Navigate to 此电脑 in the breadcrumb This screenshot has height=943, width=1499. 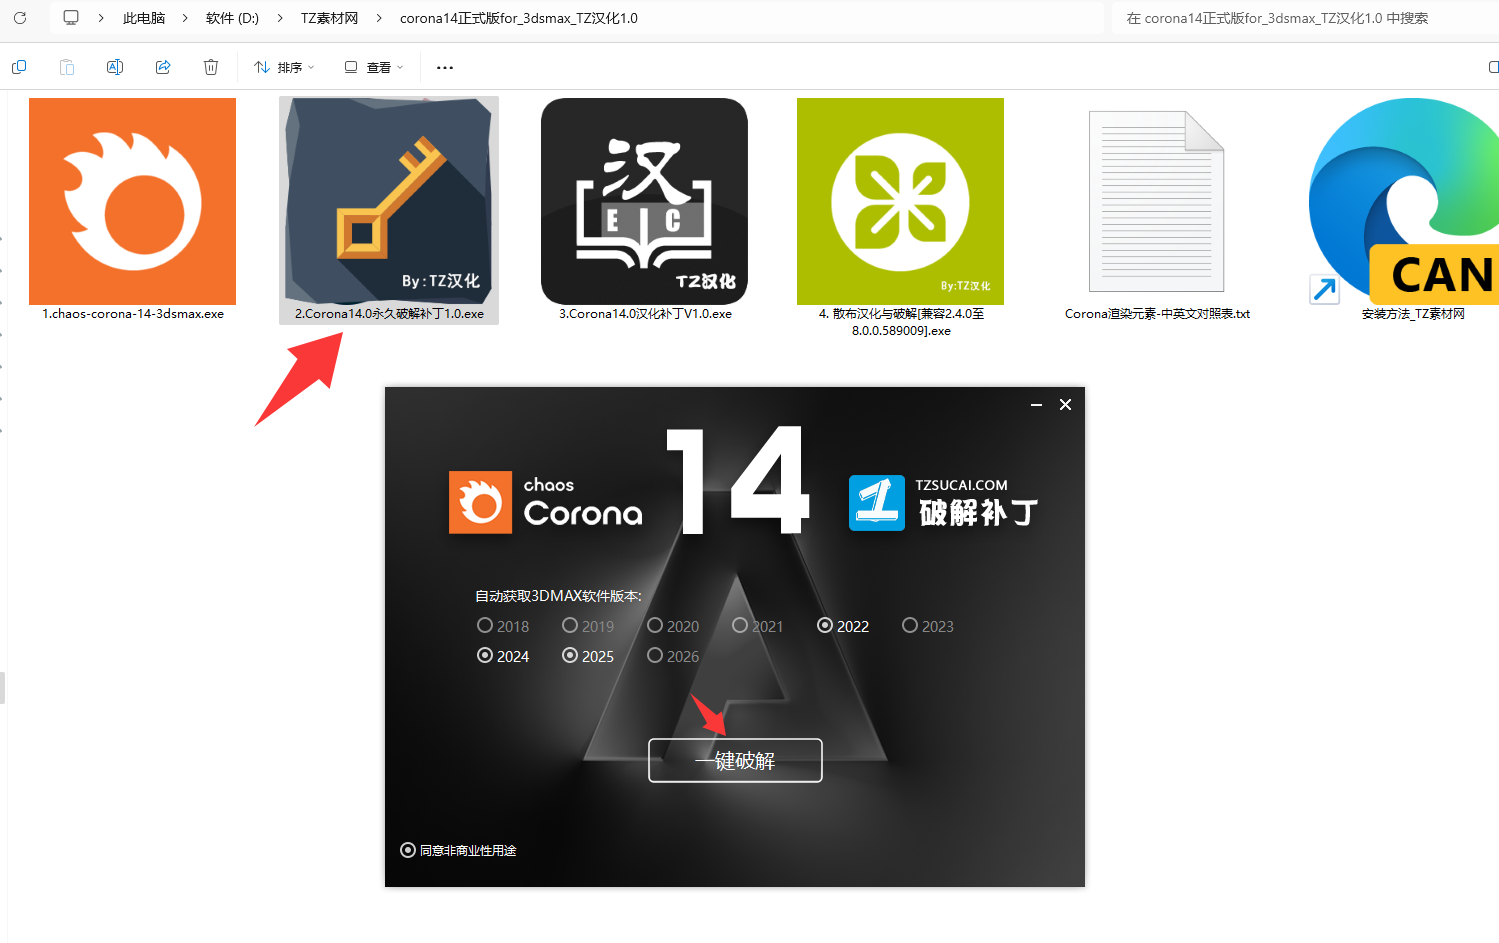(144, 18)
